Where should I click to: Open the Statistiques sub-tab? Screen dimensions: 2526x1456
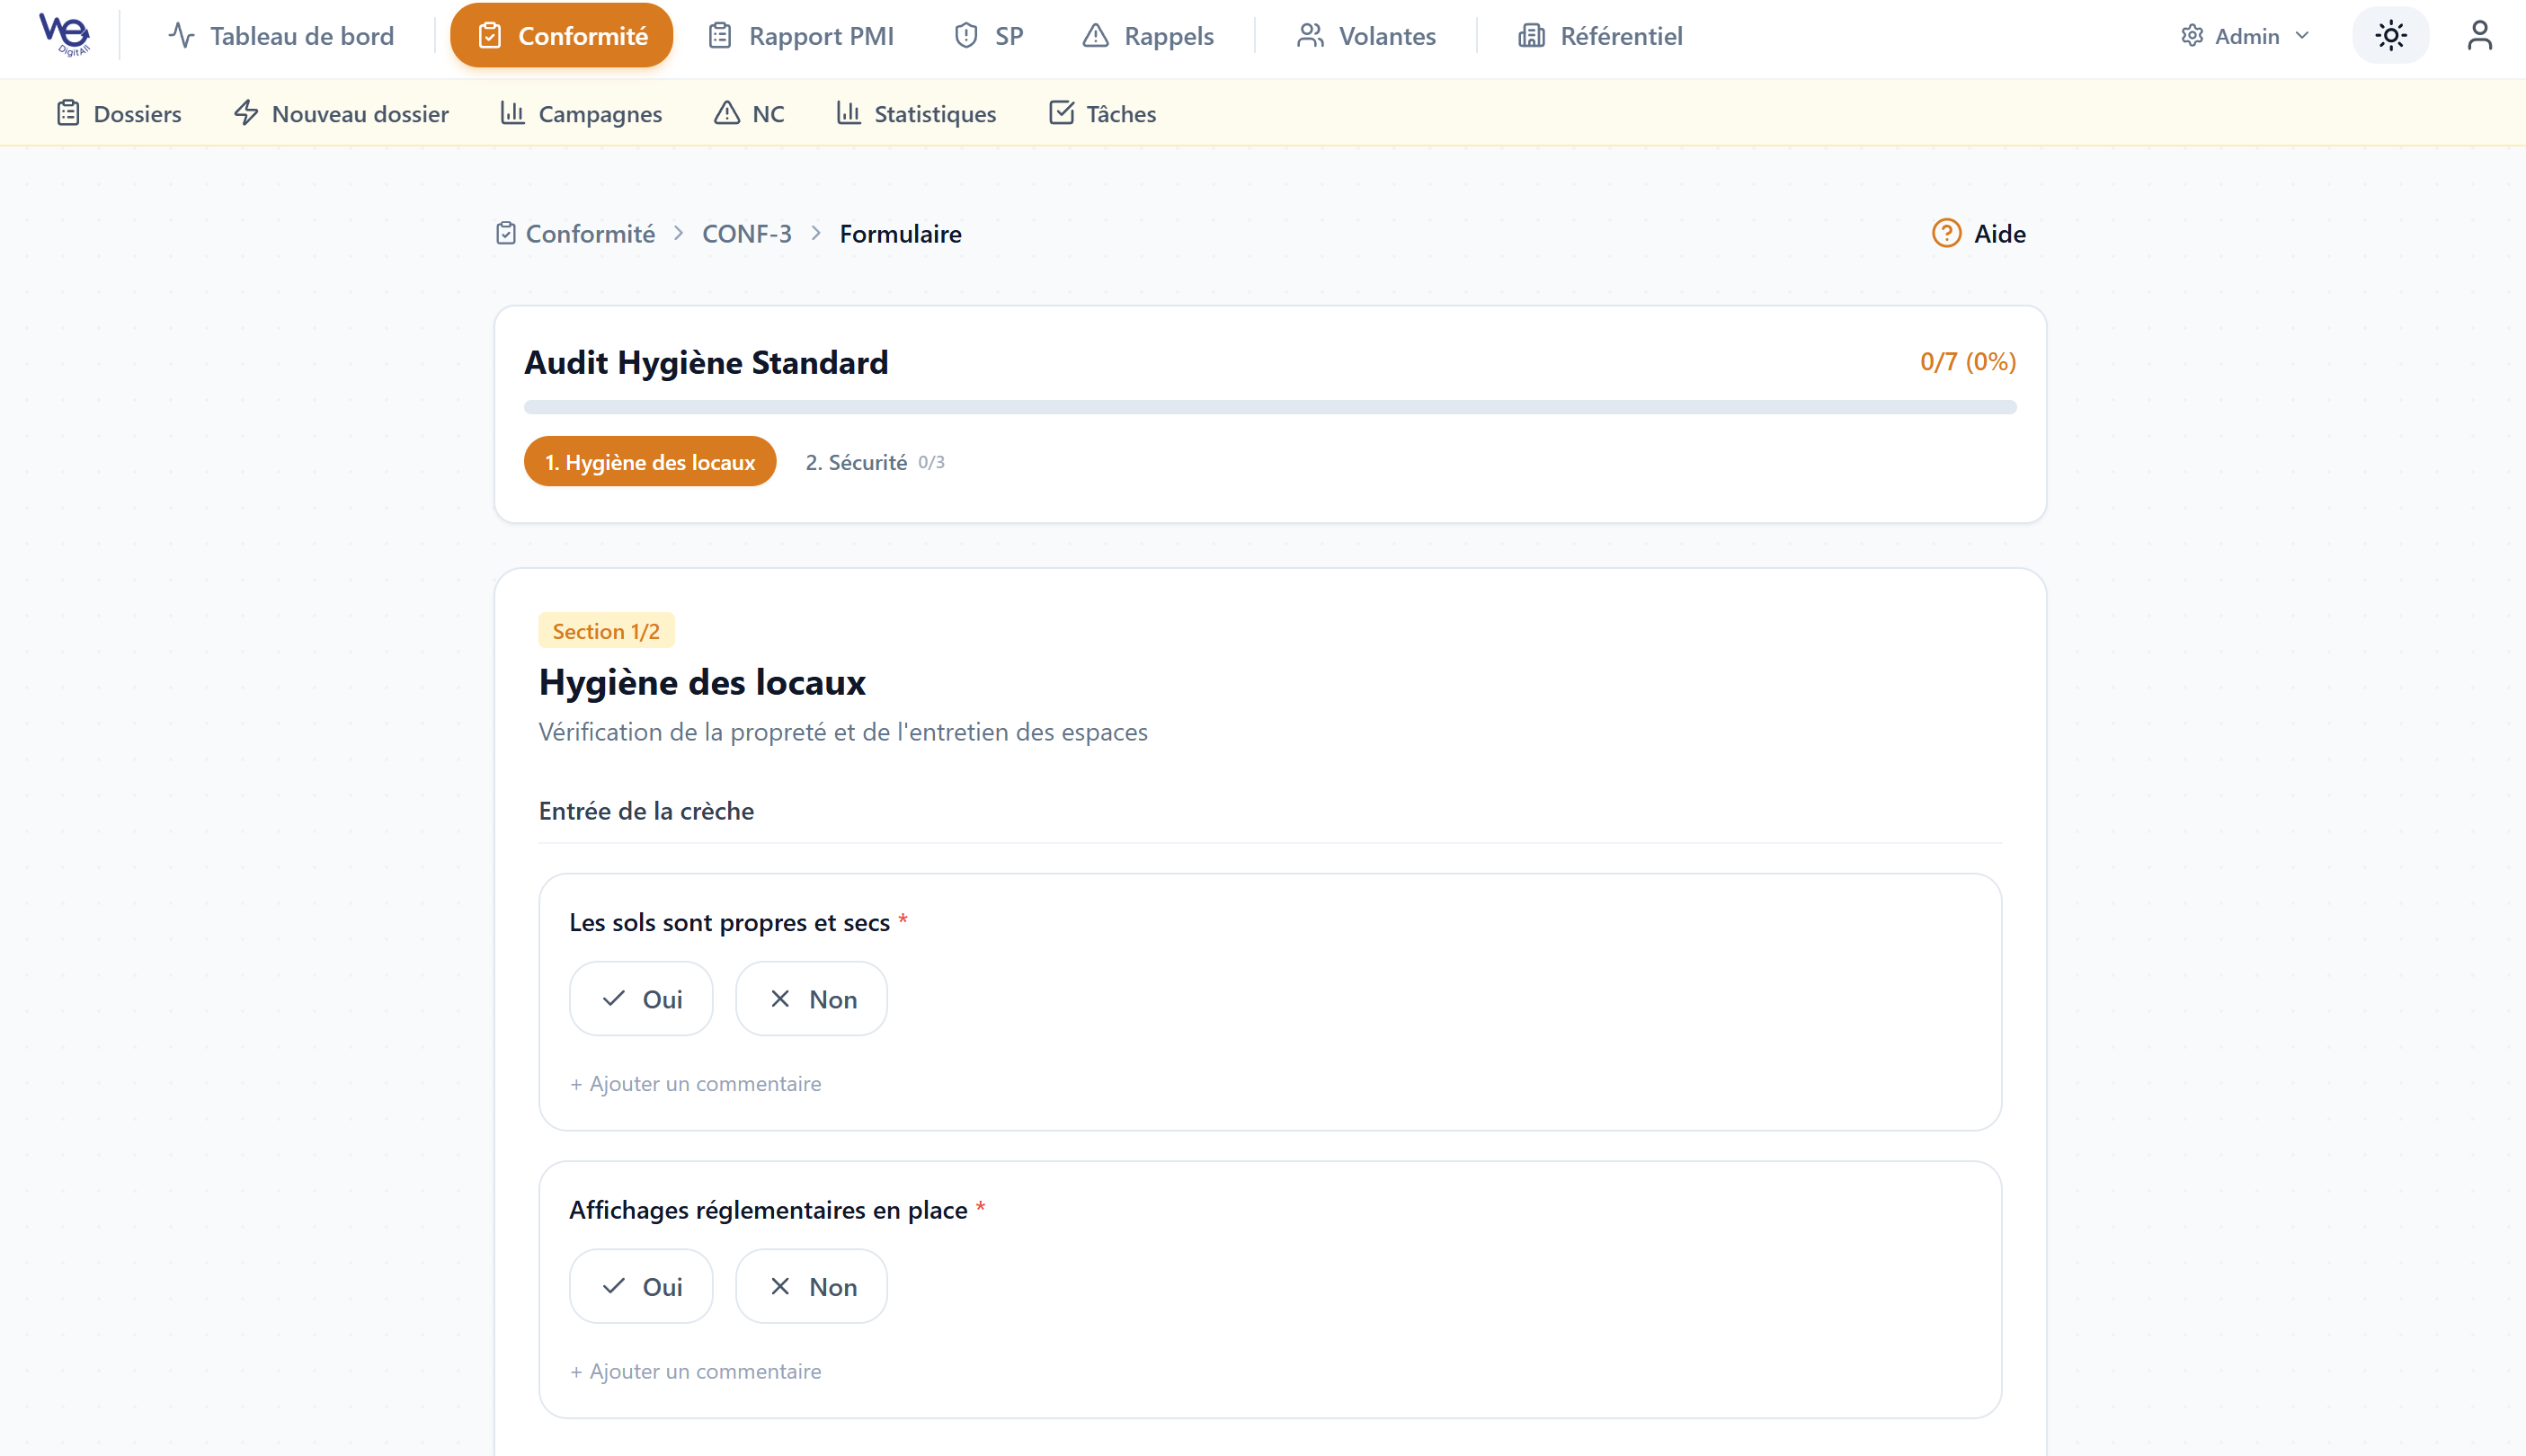[917, 114]
